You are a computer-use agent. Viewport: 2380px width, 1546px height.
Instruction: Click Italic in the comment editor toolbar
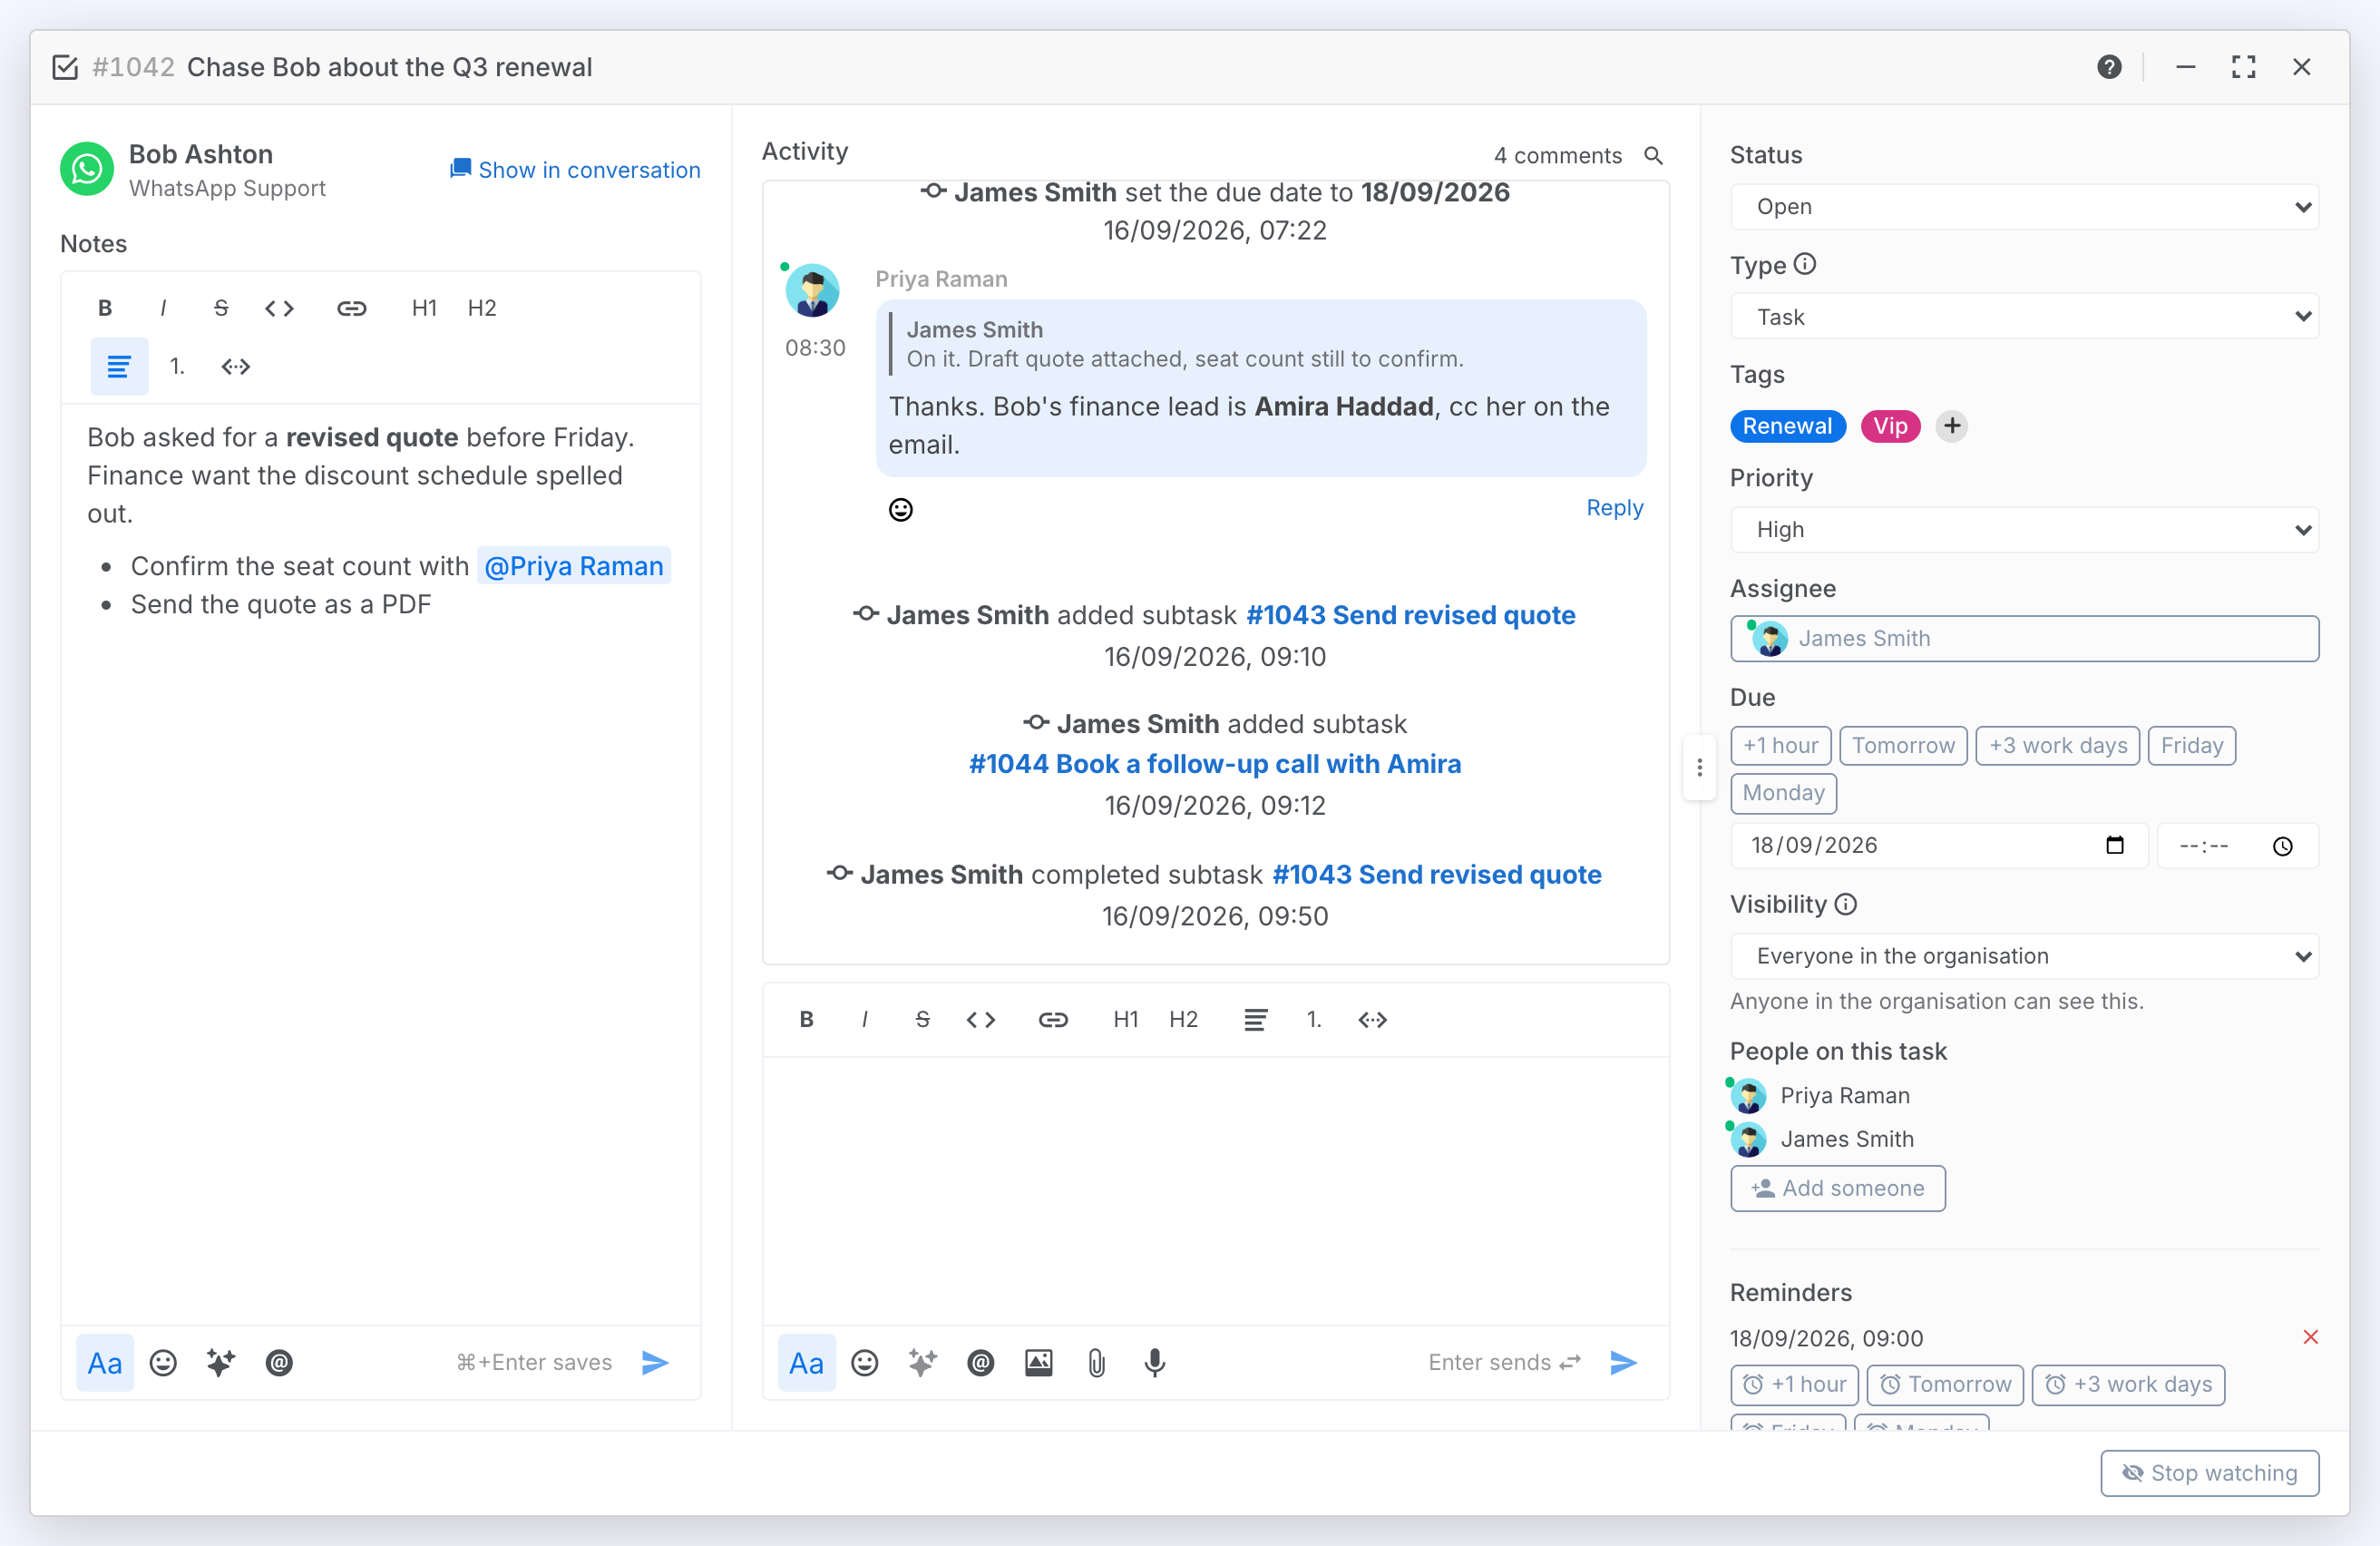coord(865,1019)
